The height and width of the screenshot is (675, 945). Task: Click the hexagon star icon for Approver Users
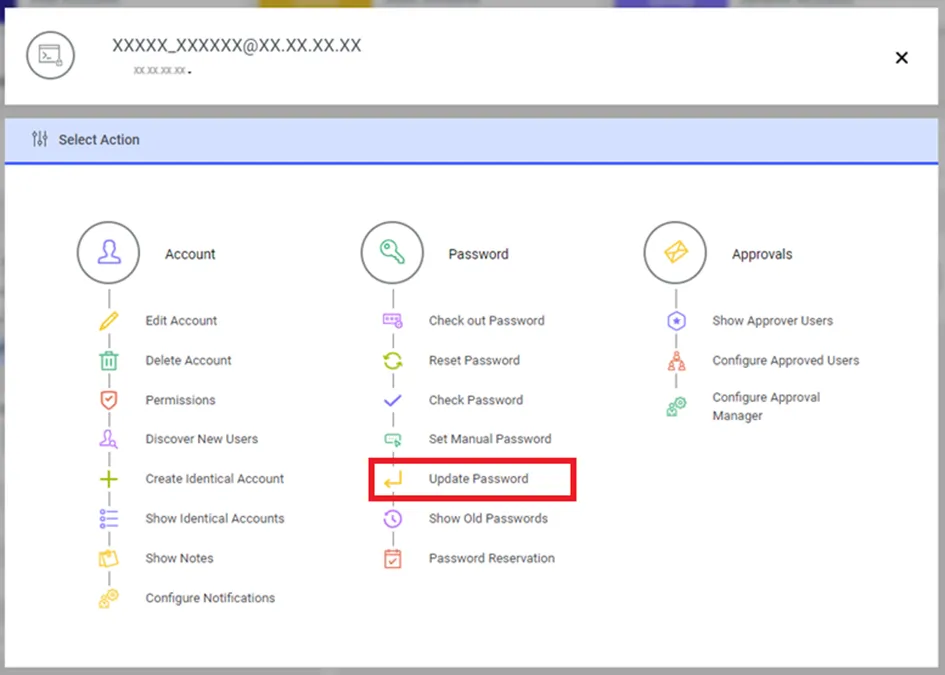676,321
